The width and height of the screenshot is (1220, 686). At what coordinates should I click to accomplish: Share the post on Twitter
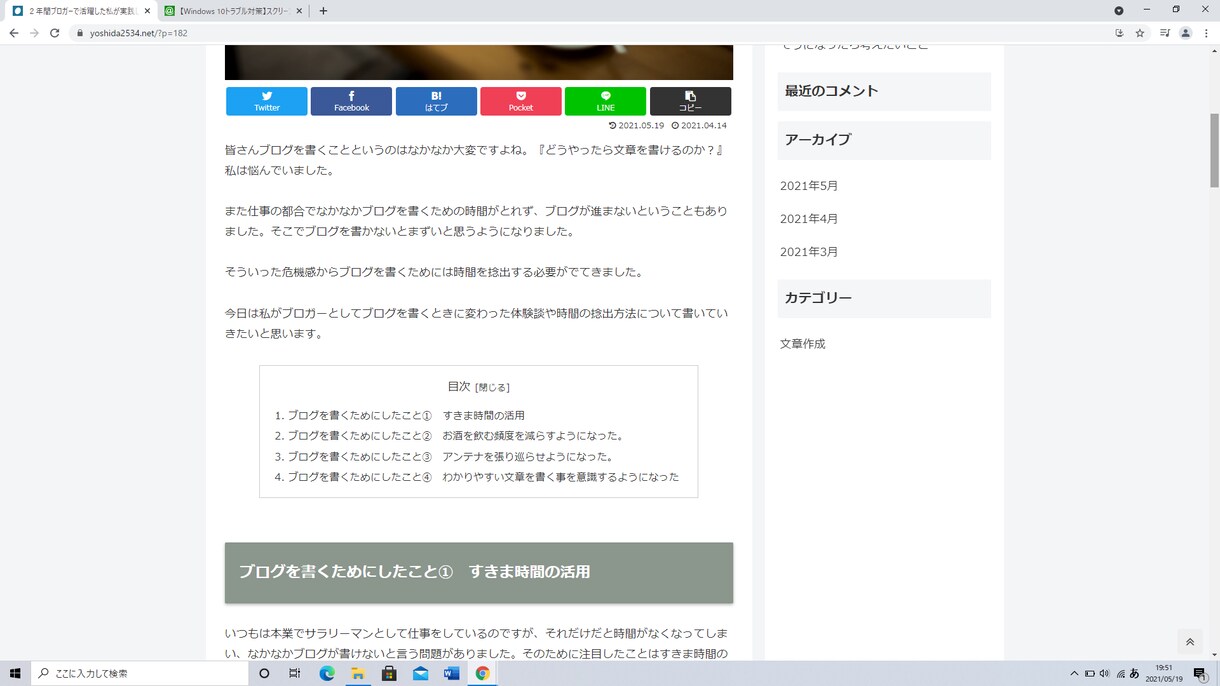point(267,101)
